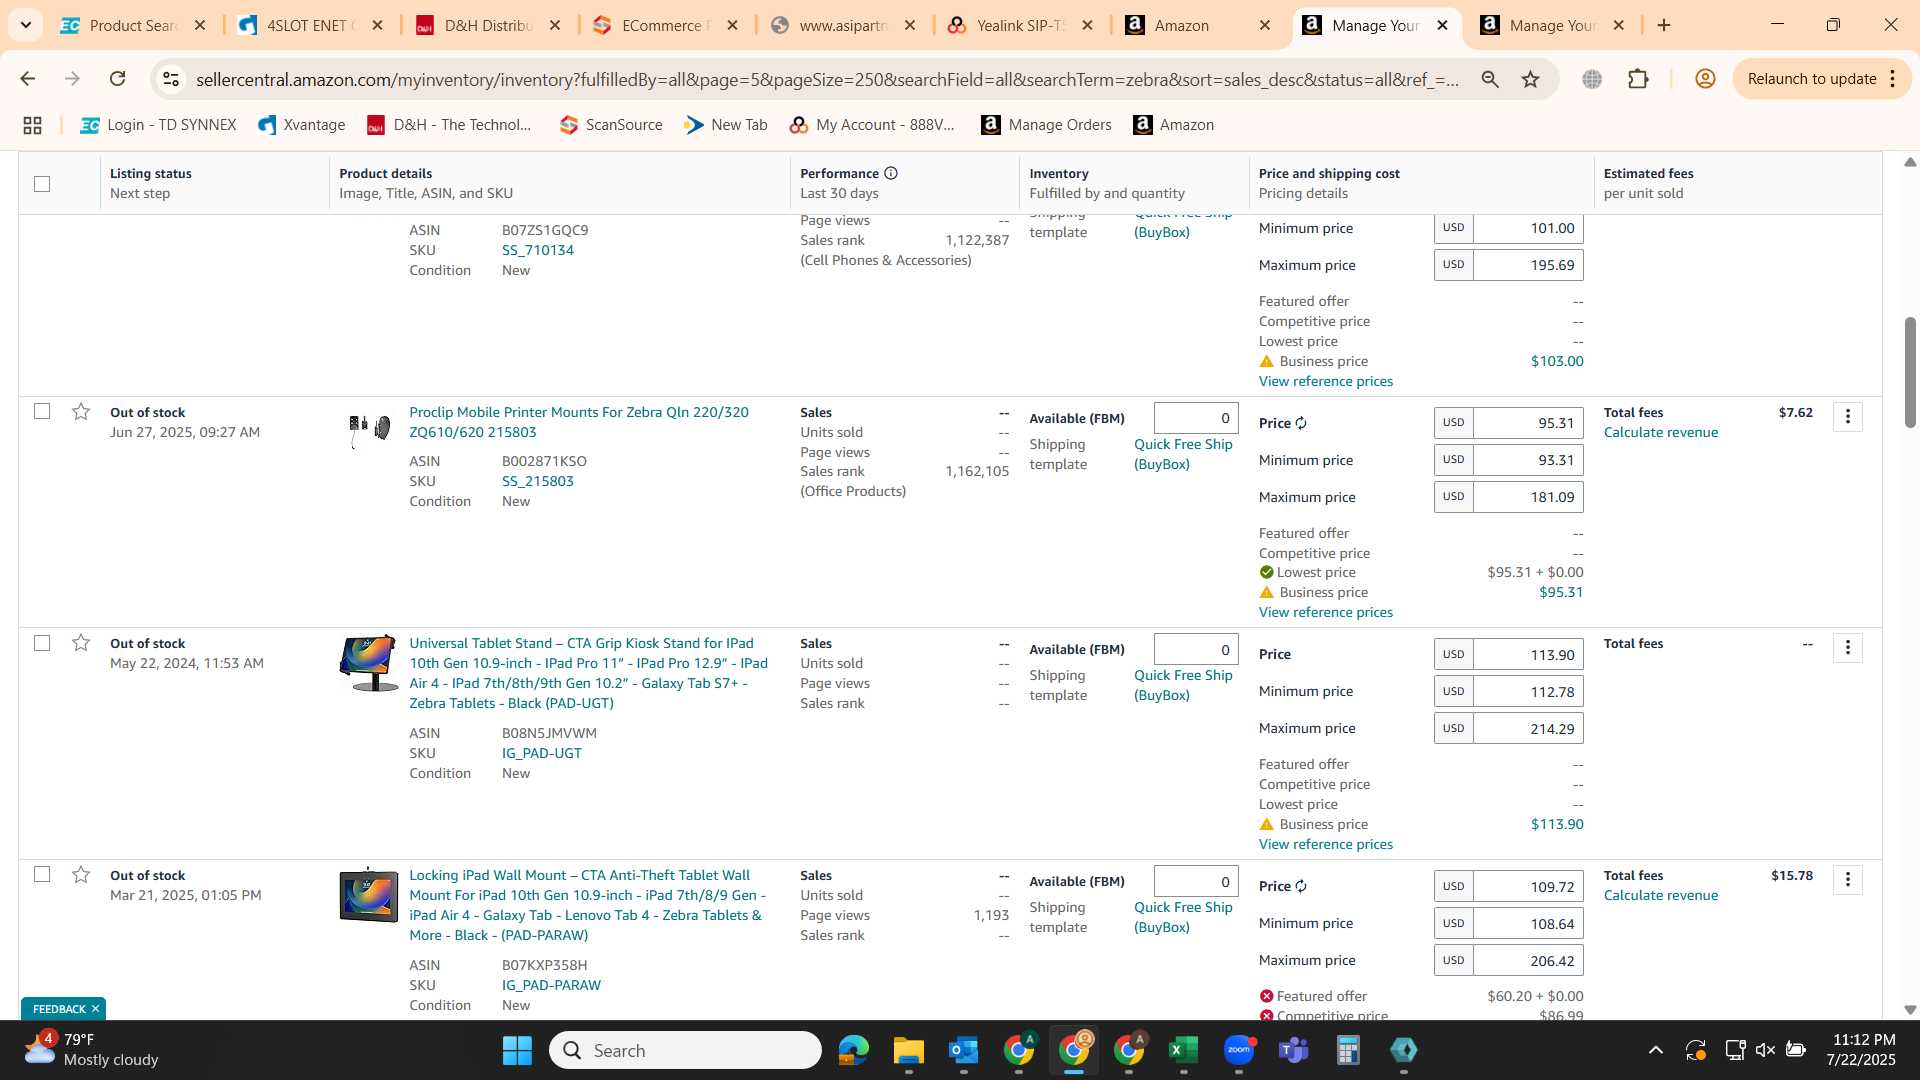Open Microsoft Edge from the taskbar
This screenshot has height=1080, width=1920.
tap(853, 1050)
